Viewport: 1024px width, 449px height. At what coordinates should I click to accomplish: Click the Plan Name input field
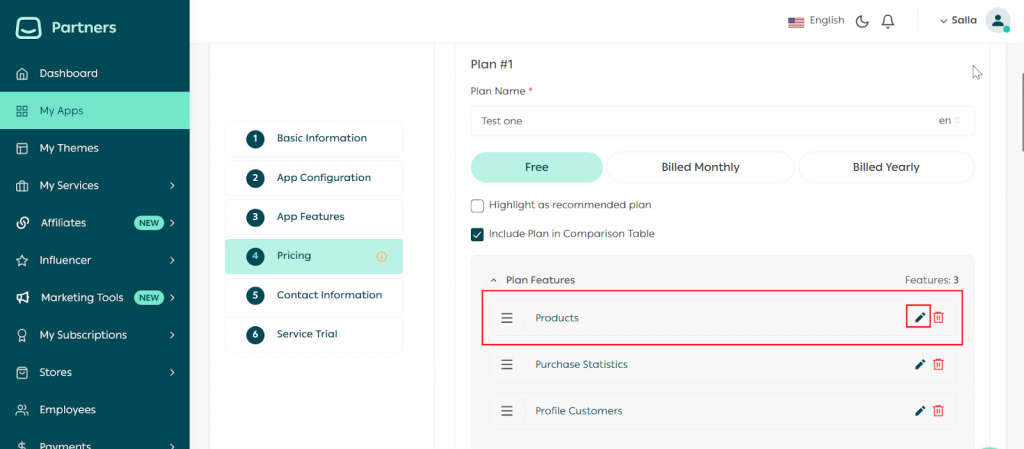700,121
